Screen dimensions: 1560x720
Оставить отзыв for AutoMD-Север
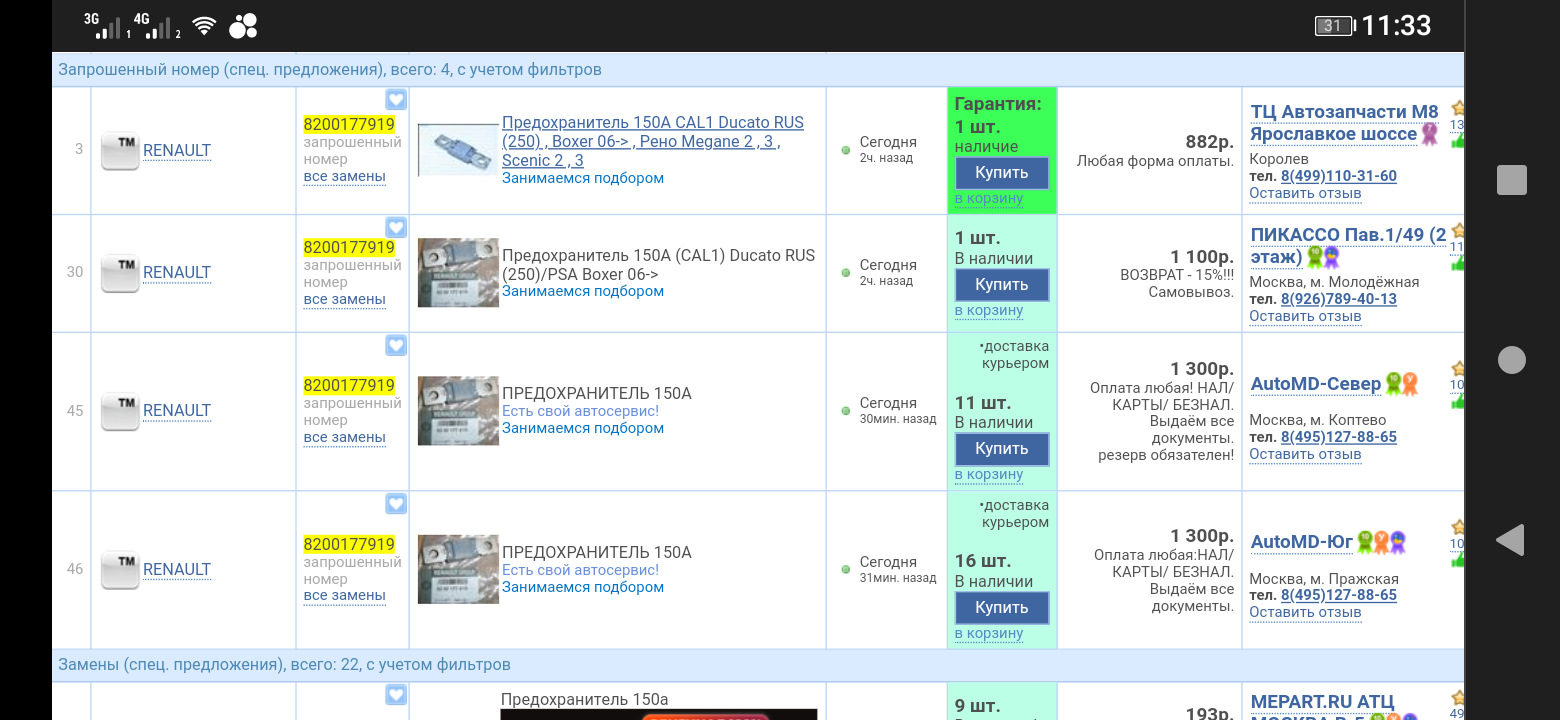[x=1305, y=455]
